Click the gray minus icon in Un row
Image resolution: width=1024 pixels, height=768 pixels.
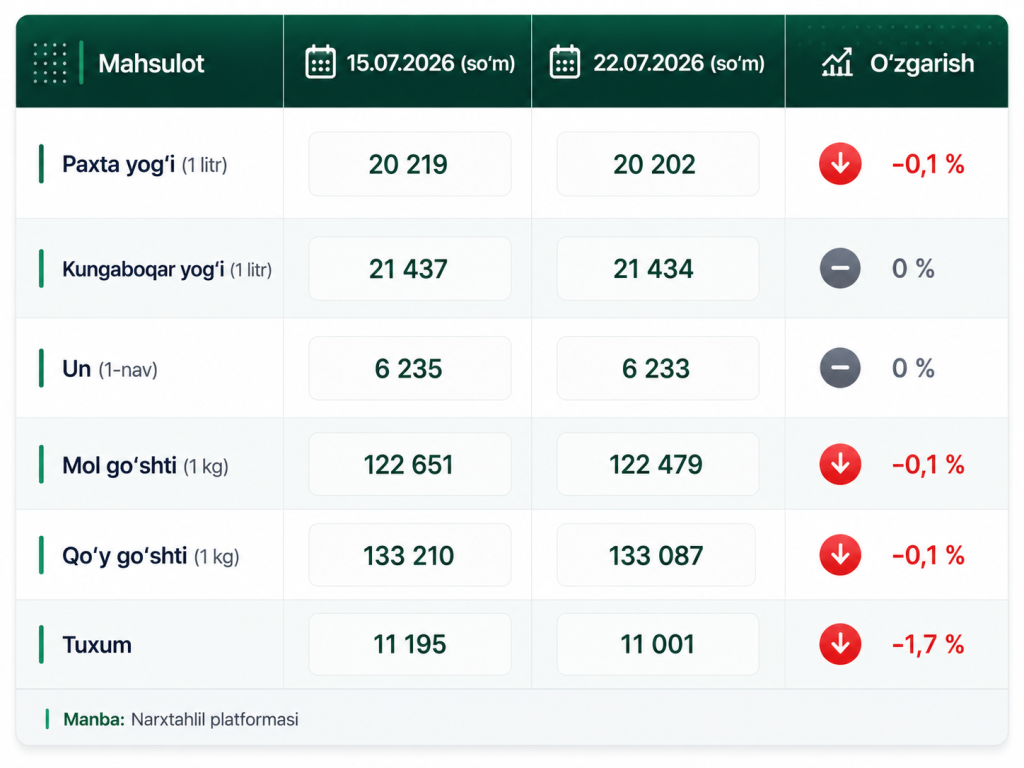point(840,368)
